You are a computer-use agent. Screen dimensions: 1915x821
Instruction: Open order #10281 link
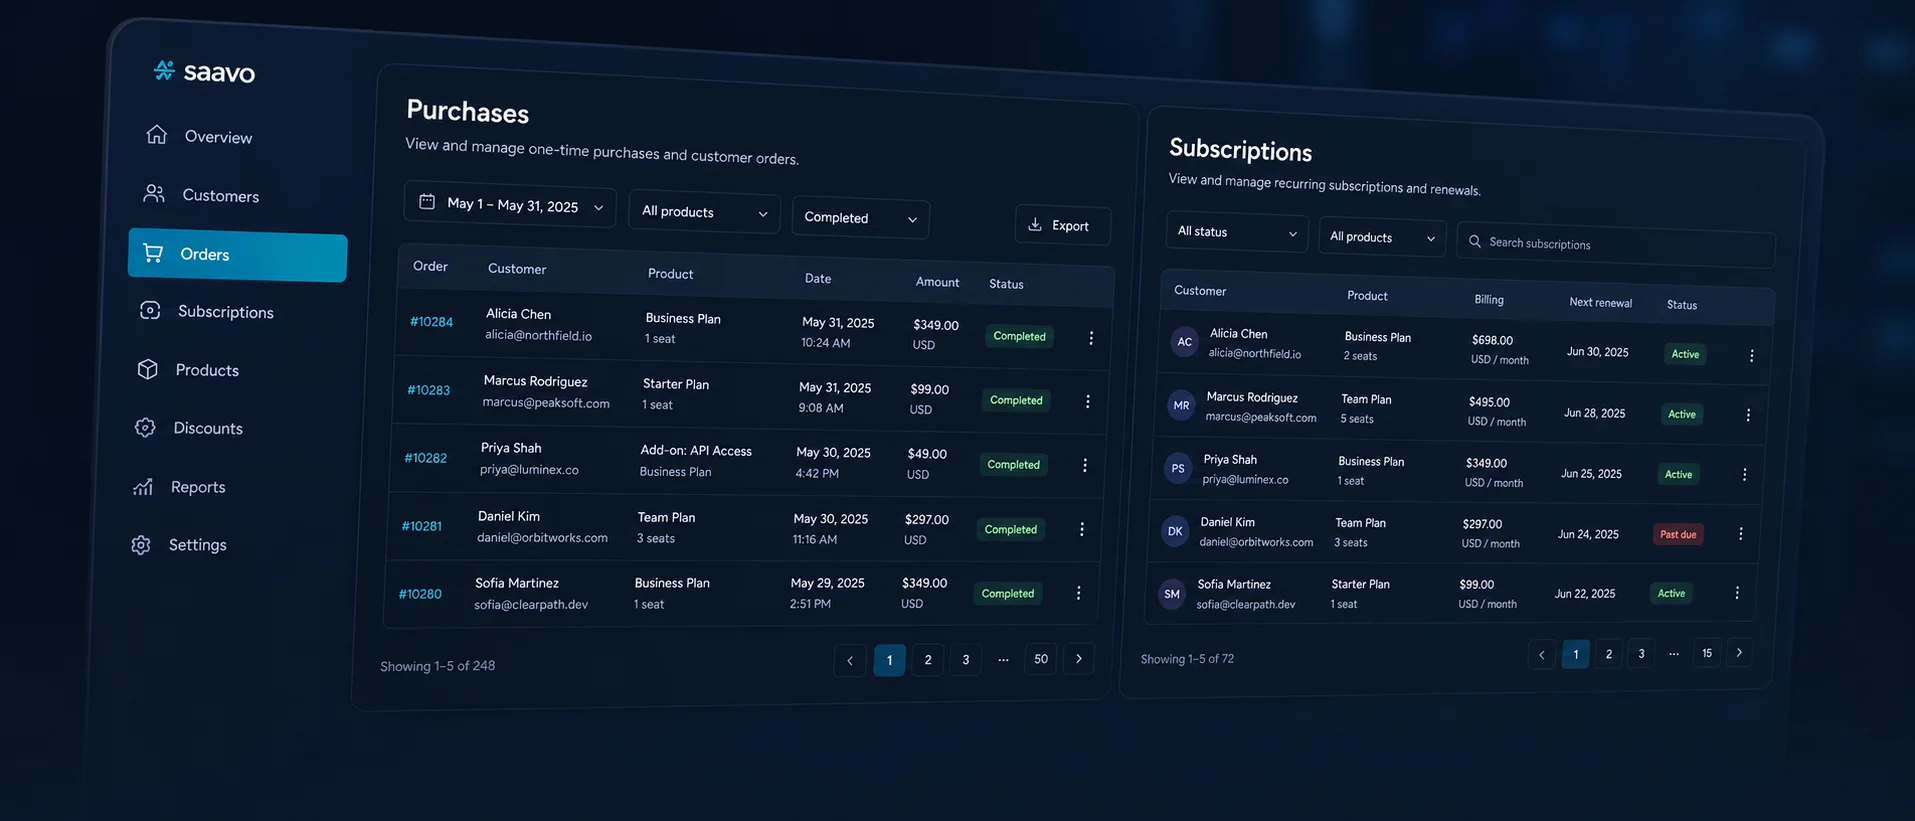pos(422,526)
